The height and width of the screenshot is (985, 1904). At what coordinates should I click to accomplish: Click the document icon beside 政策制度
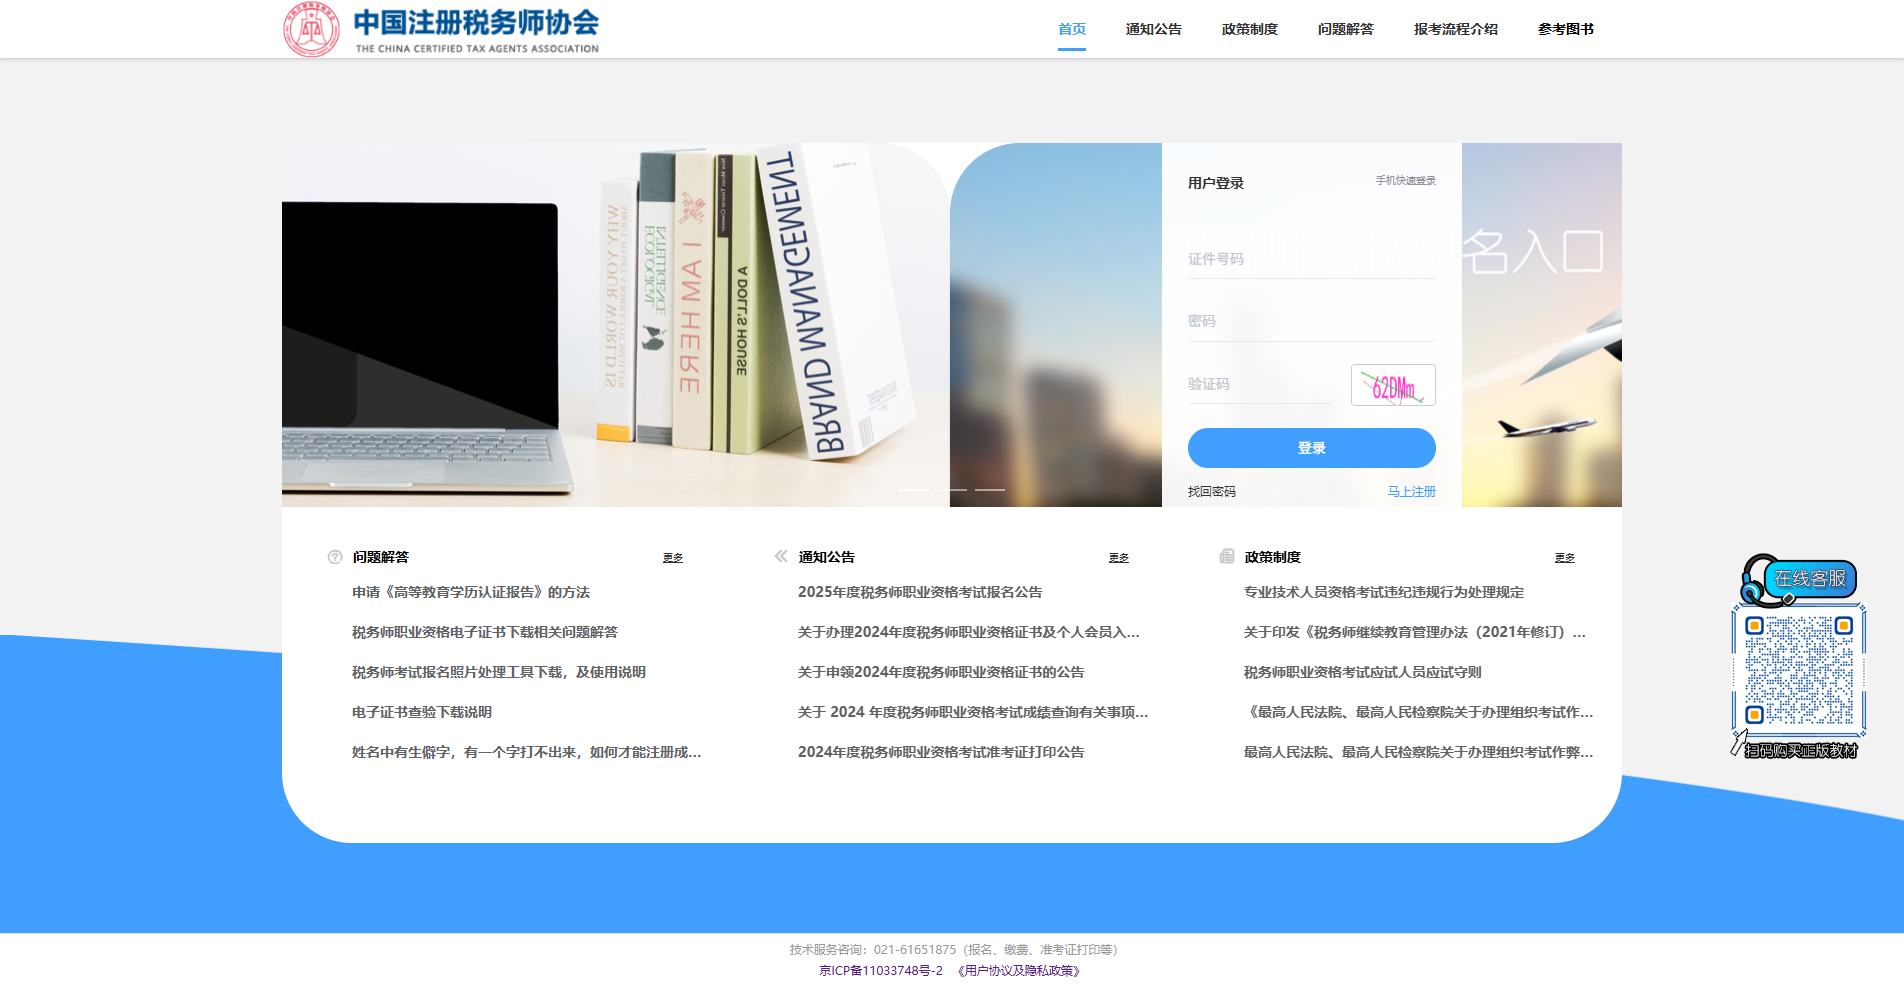pos(1226,557)
